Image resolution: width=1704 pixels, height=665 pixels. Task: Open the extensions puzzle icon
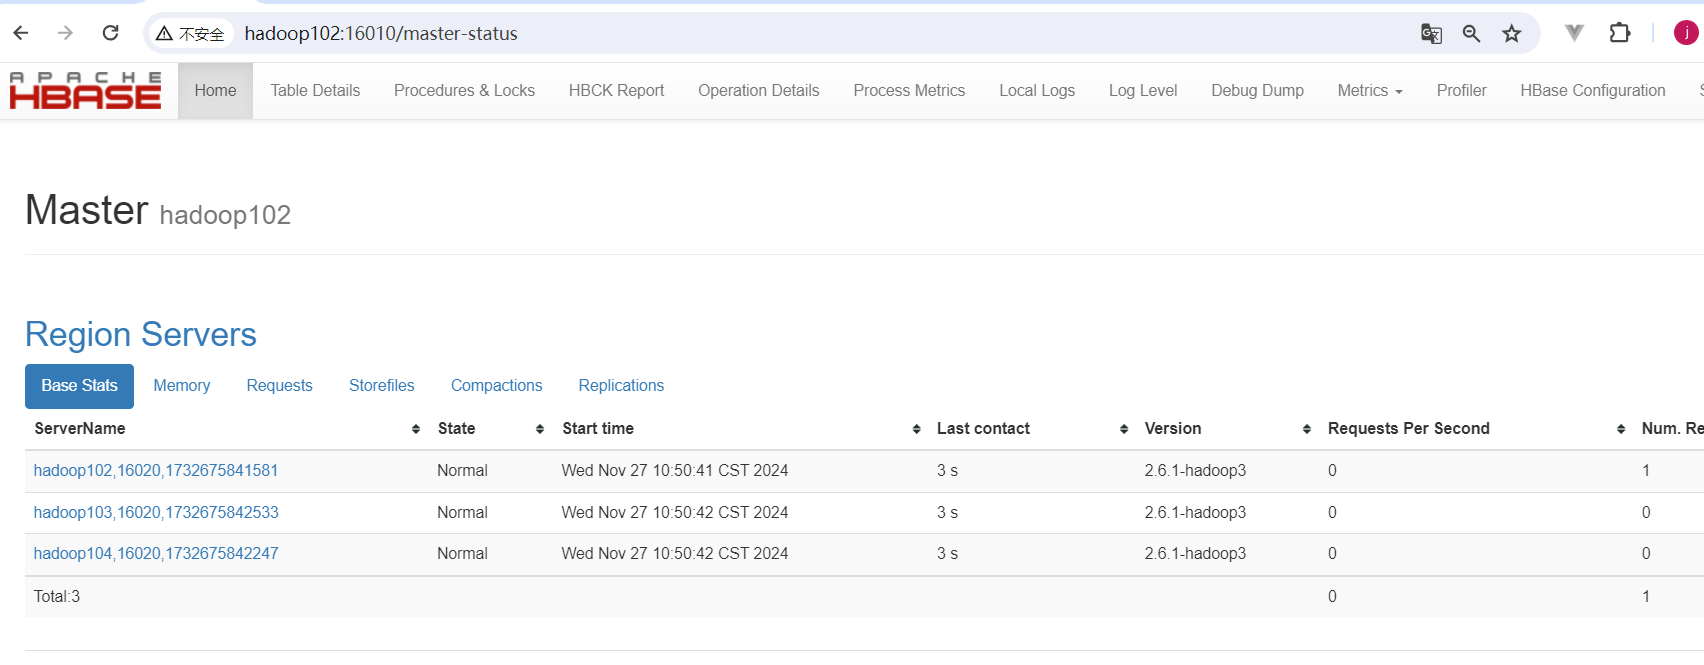(1620, 33)
